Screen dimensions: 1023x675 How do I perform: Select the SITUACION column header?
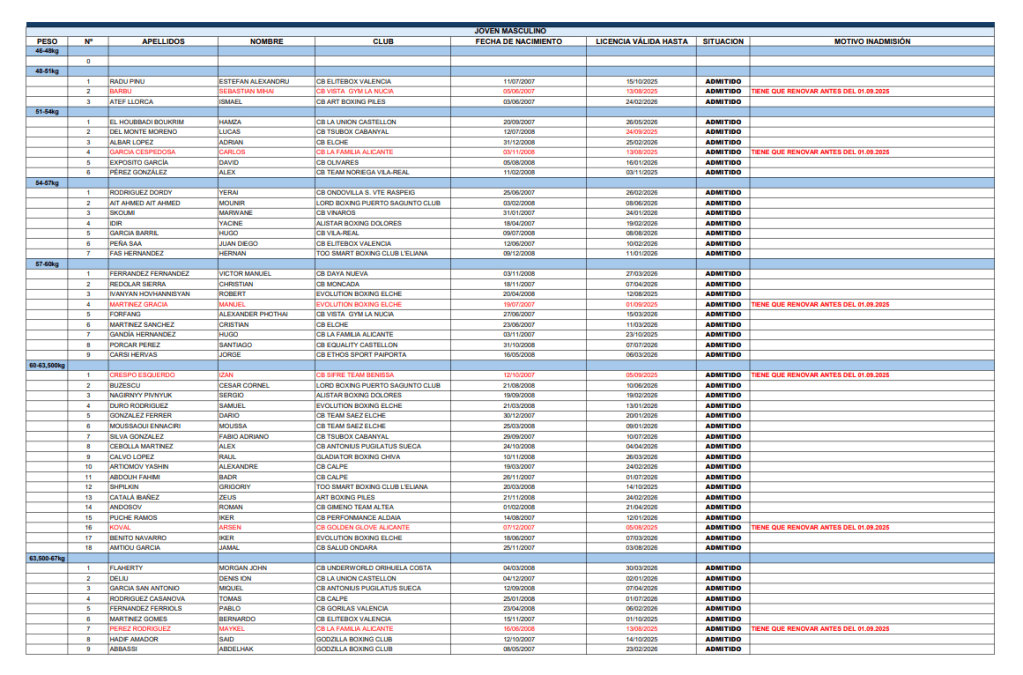(723, 42)
